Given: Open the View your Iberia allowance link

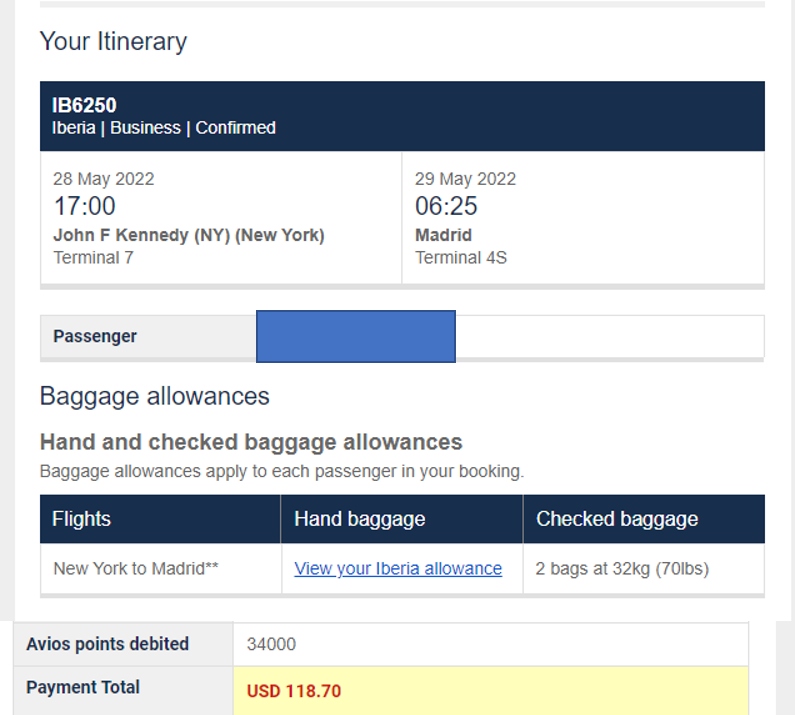Looking at the screenshot, I should click(x=398, y=568).
